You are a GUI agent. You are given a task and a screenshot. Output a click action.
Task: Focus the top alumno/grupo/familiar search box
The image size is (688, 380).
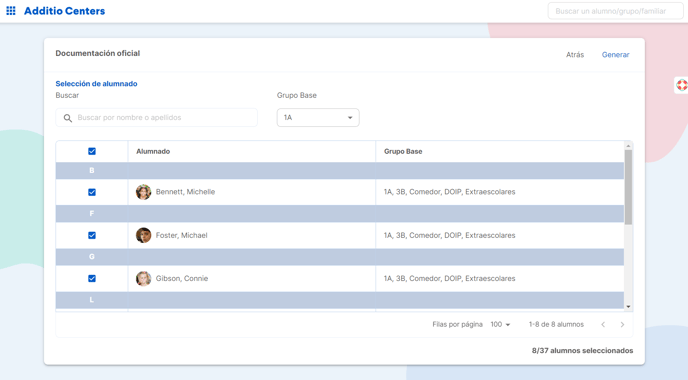point(615,11)
